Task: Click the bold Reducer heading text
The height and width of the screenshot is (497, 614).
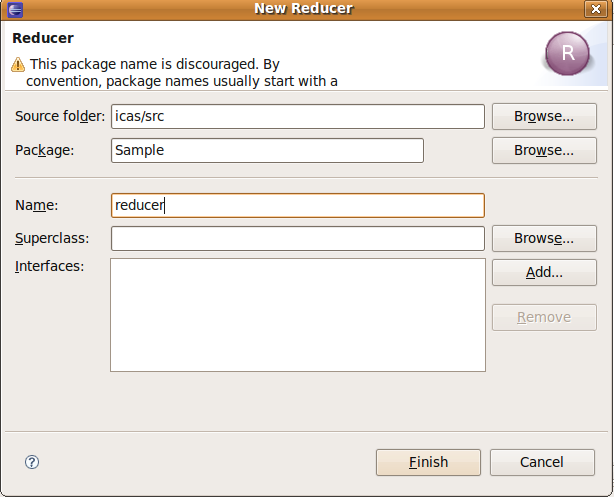Action: point(42,38)
